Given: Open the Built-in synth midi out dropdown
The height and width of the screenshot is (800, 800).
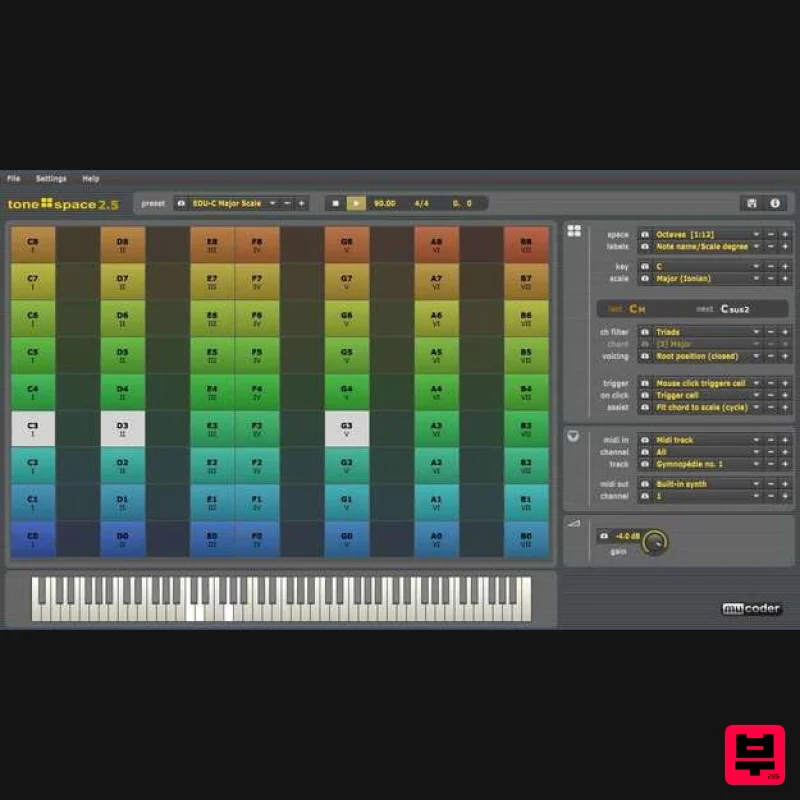Looking at the screenshot, I should pyautogui.click(x=707, y=484).
